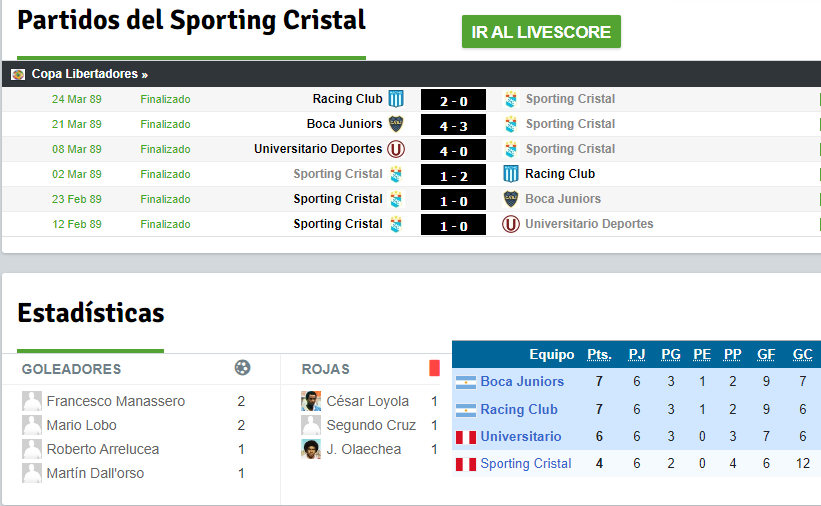The height and width of the screenshot is (506, 821).
Task: Select goalscorer Francesco Manassero
Action: click(x=116, y=401)
